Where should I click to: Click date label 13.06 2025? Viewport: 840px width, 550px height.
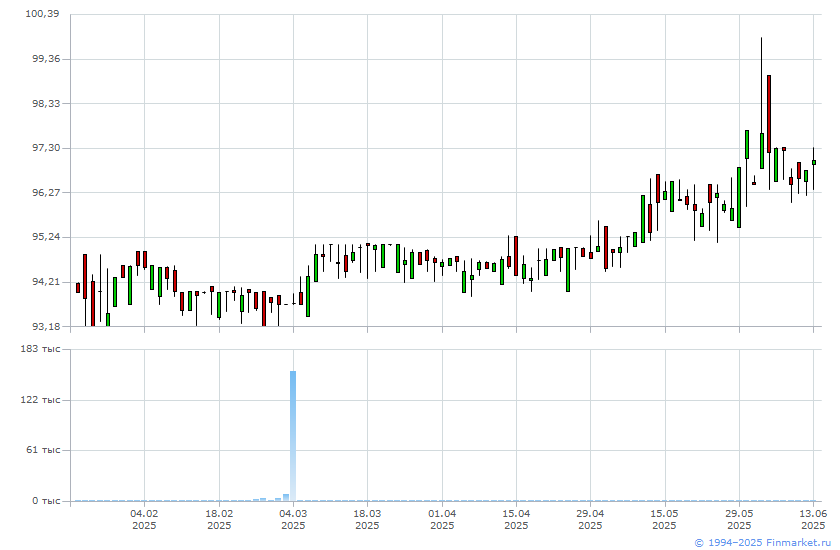pos(813,519)
